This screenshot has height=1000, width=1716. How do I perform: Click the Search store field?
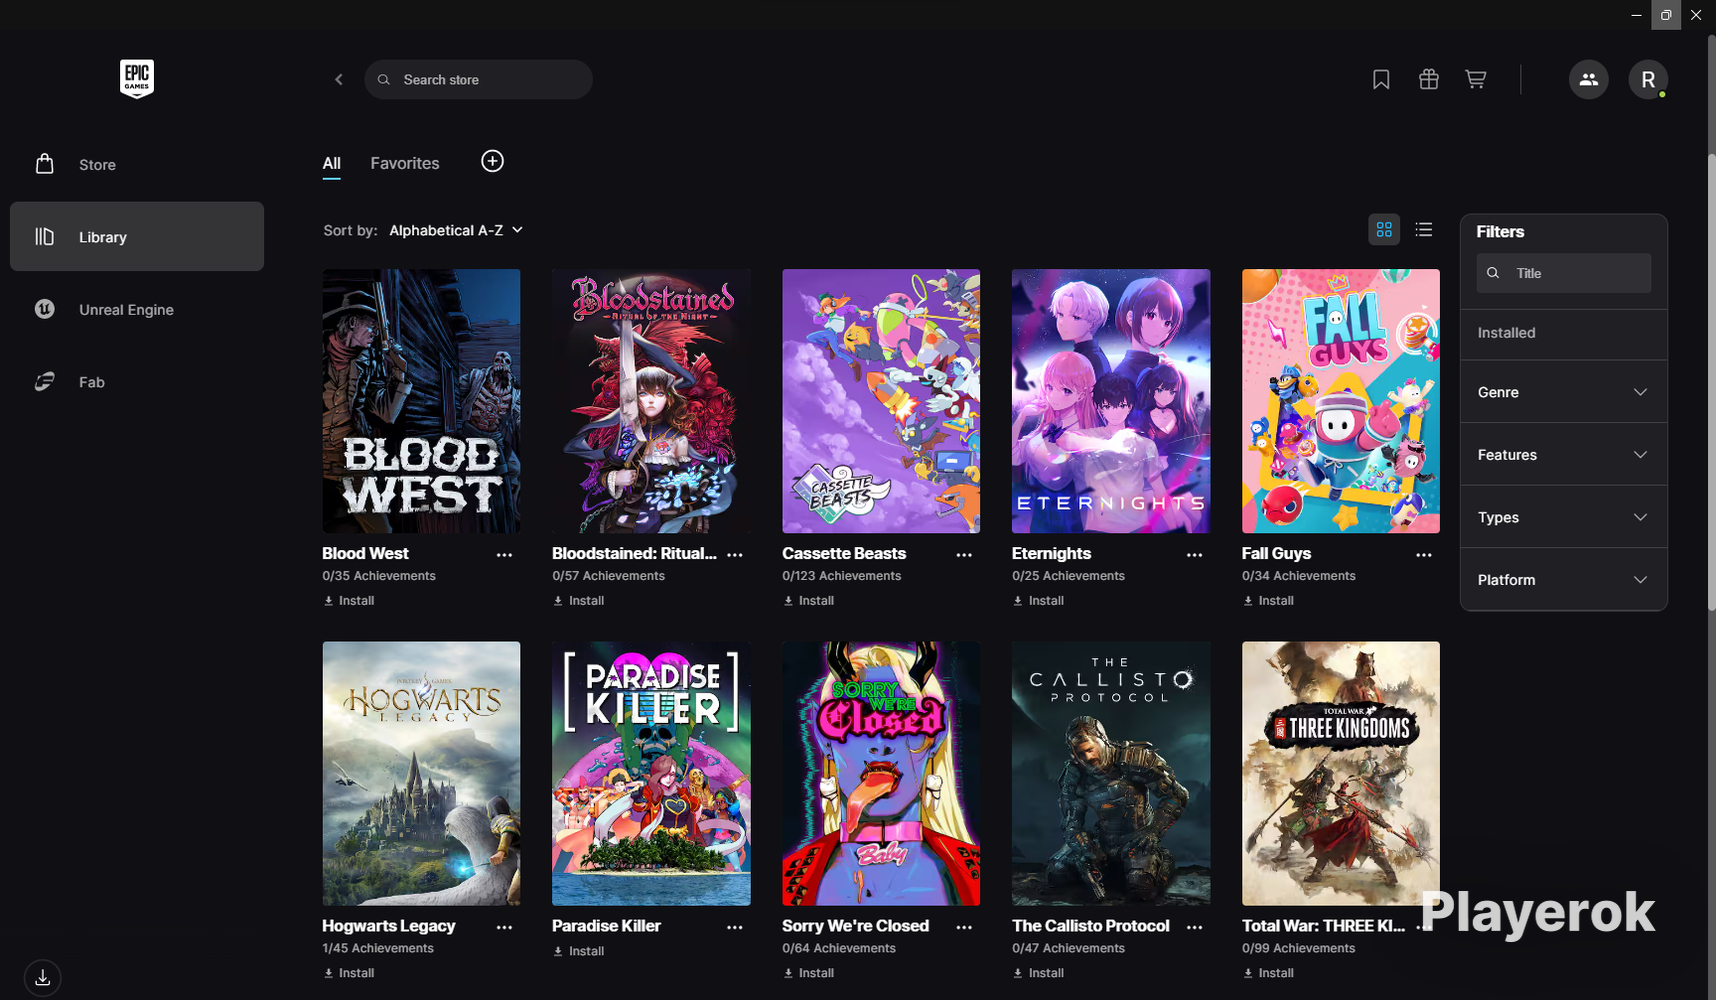click(x=478, y=79)
